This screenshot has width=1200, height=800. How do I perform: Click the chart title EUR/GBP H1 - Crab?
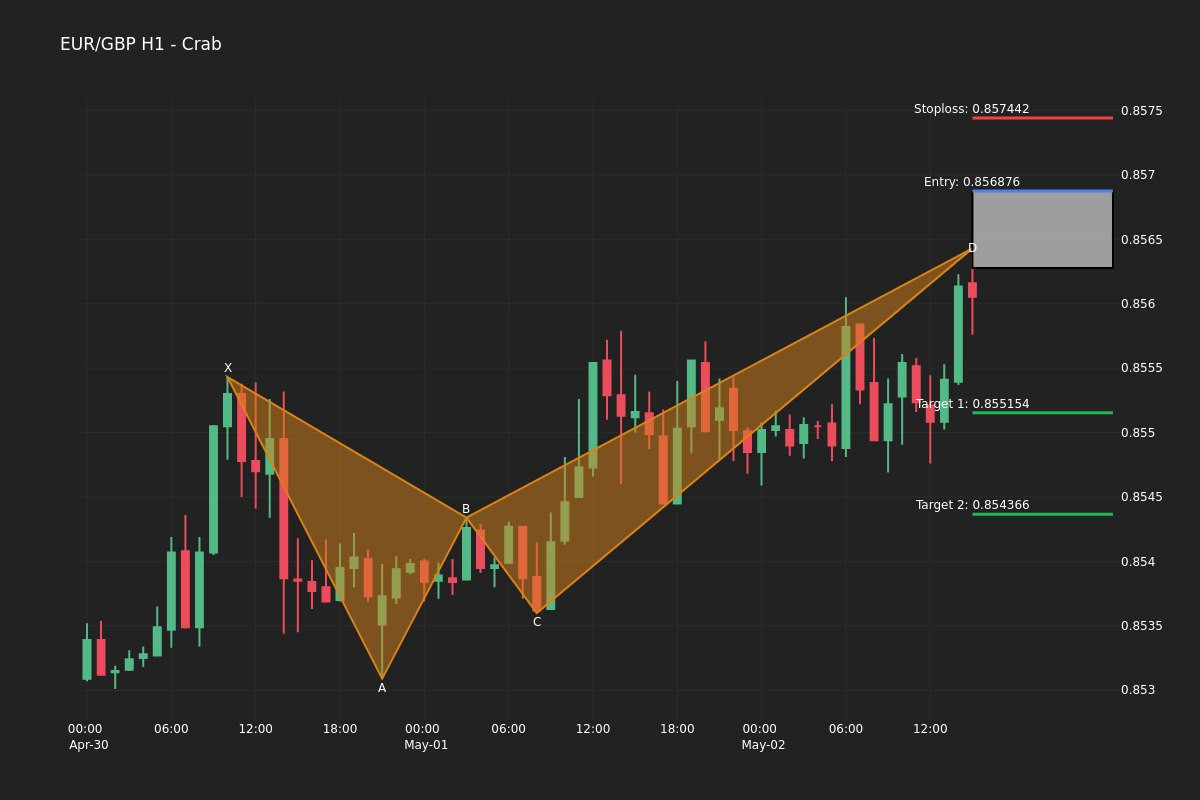[141, 44]
